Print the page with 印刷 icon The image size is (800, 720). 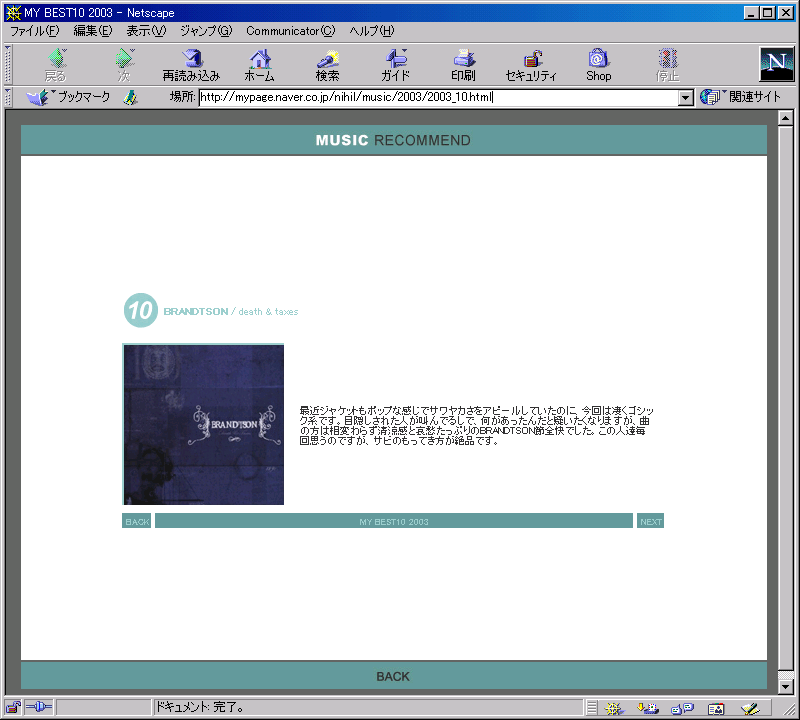(463, 65)
